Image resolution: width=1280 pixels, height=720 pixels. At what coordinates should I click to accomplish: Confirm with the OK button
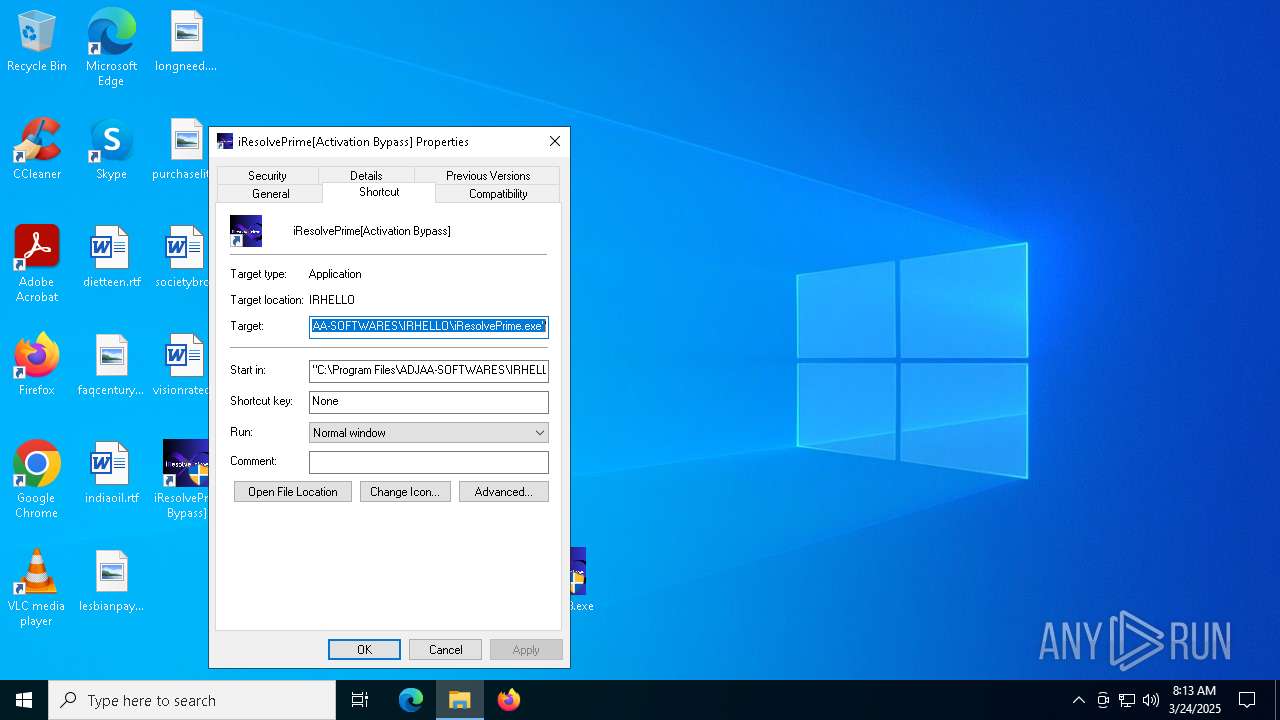click(x=365, y=650)
